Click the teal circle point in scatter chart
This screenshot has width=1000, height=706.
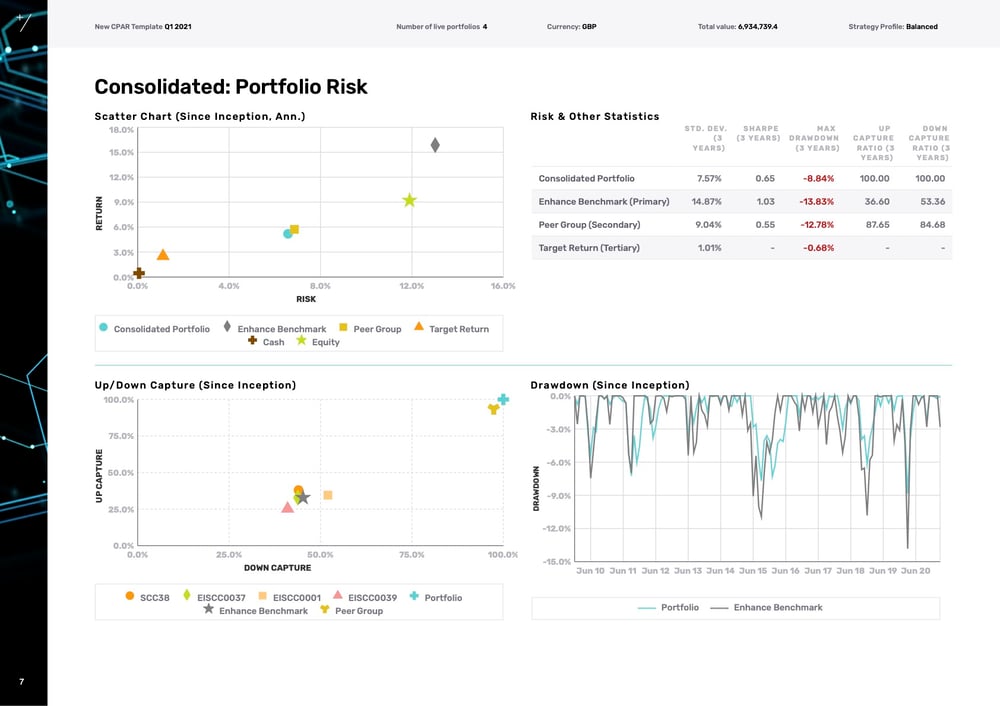pyautogui.click(x=288, y=234)
